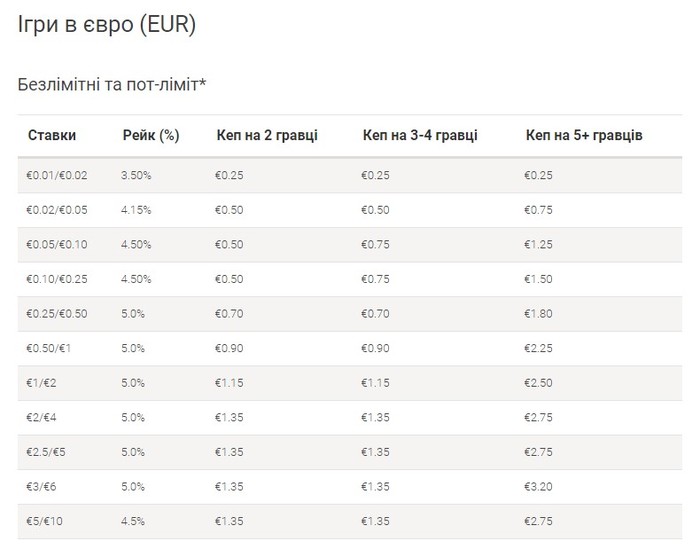
Task: Click the 'Кеп на 2 гравці' header
Action: point(267,135)
